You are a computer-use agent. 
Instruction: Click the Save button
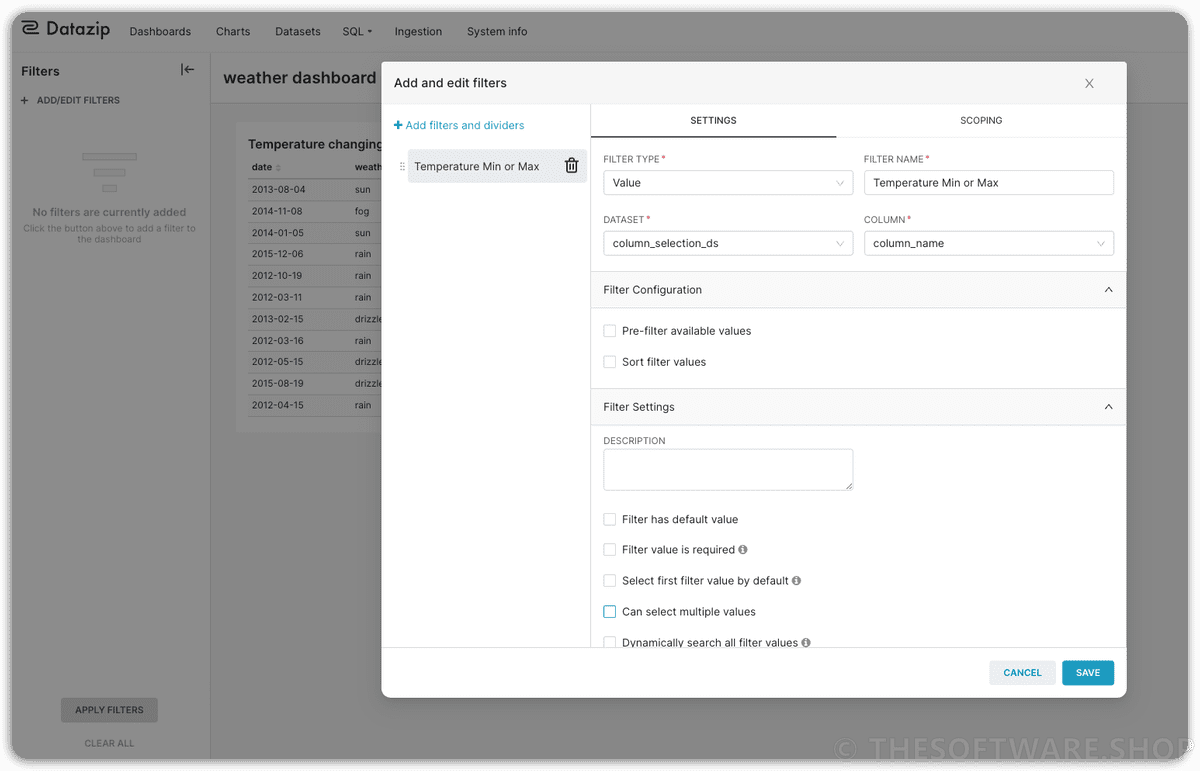pos(1088,673)
